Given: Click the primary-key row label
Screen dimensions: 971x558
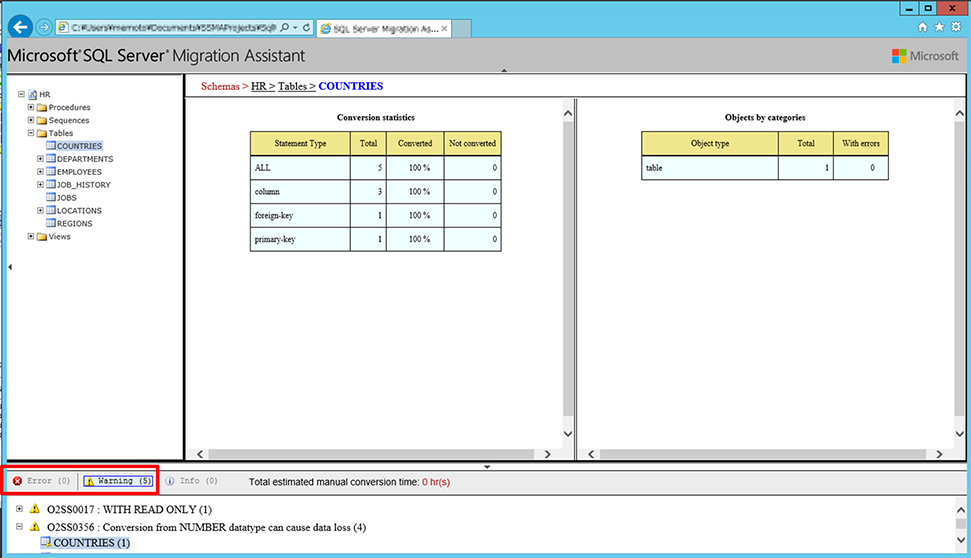Looking at the screenshot, I should [x=275, y=239].
